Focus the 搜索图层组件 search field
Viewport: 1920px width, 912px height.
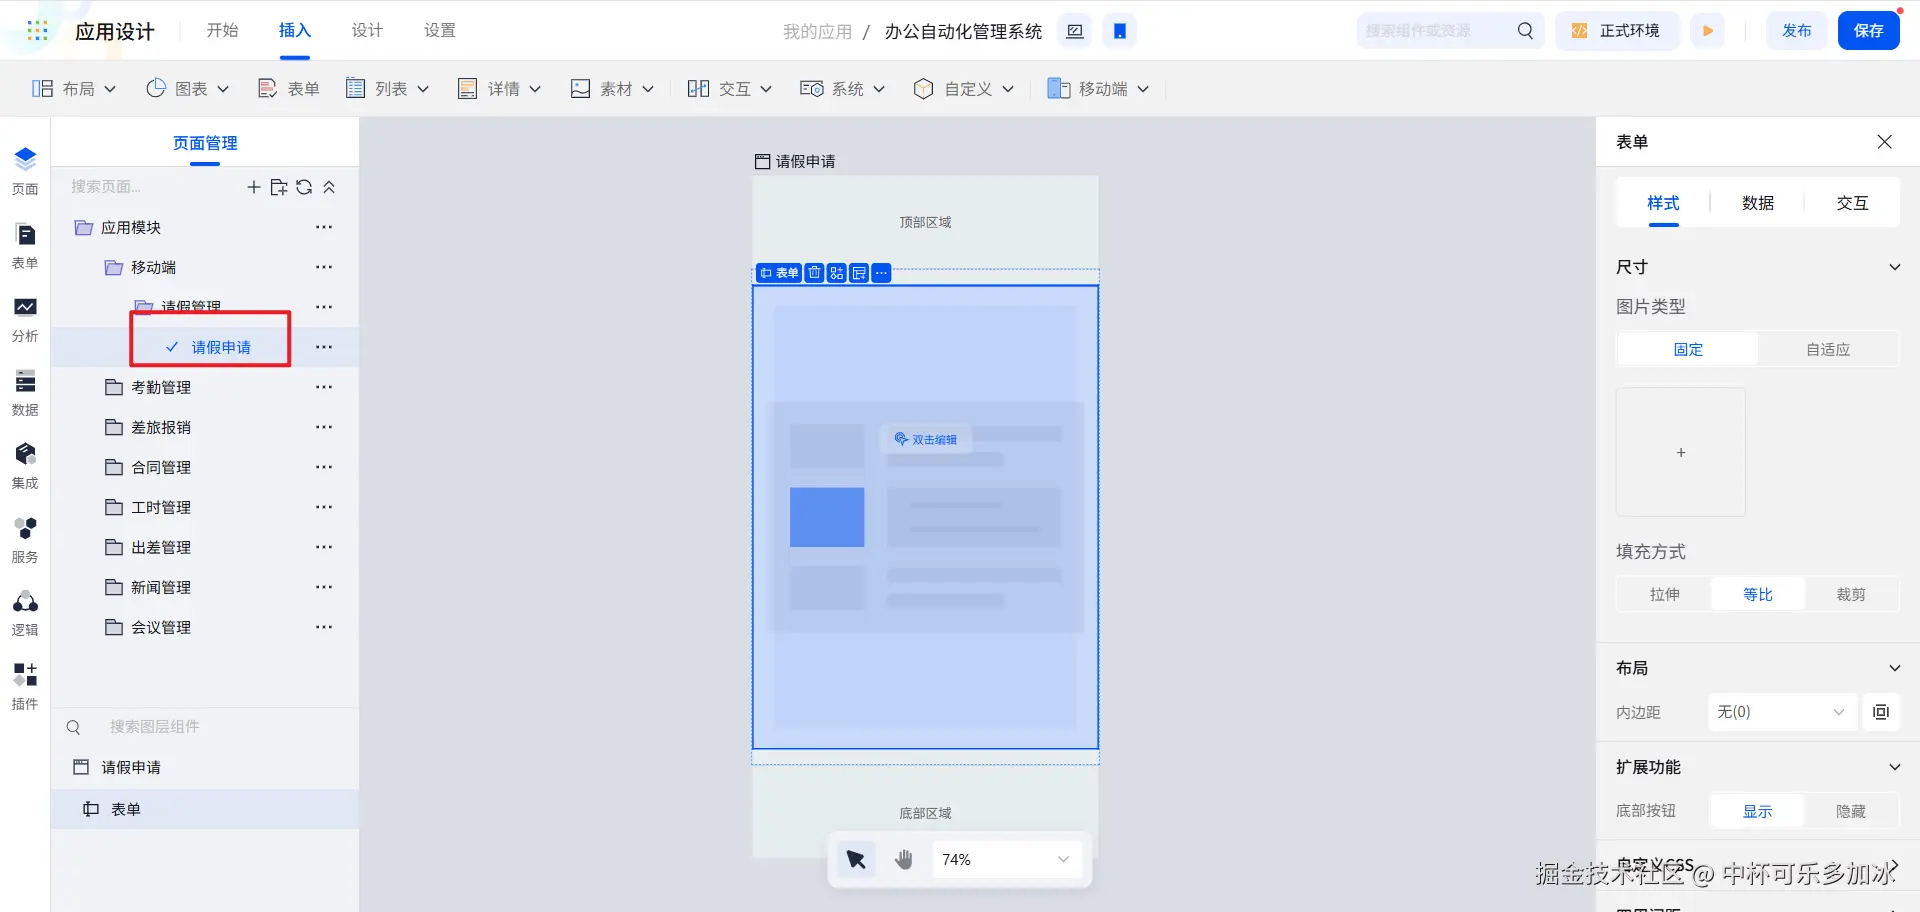point(205,727)
